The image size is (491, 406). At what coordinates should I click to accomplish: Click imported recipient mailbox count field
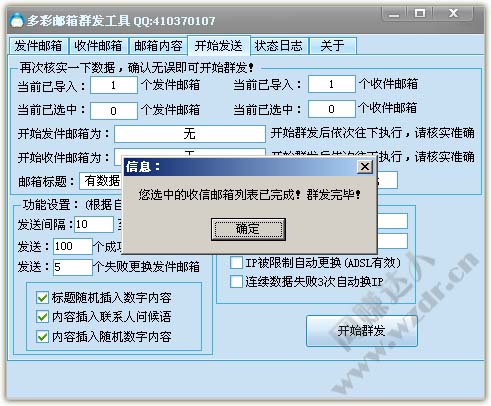[332, 84]
